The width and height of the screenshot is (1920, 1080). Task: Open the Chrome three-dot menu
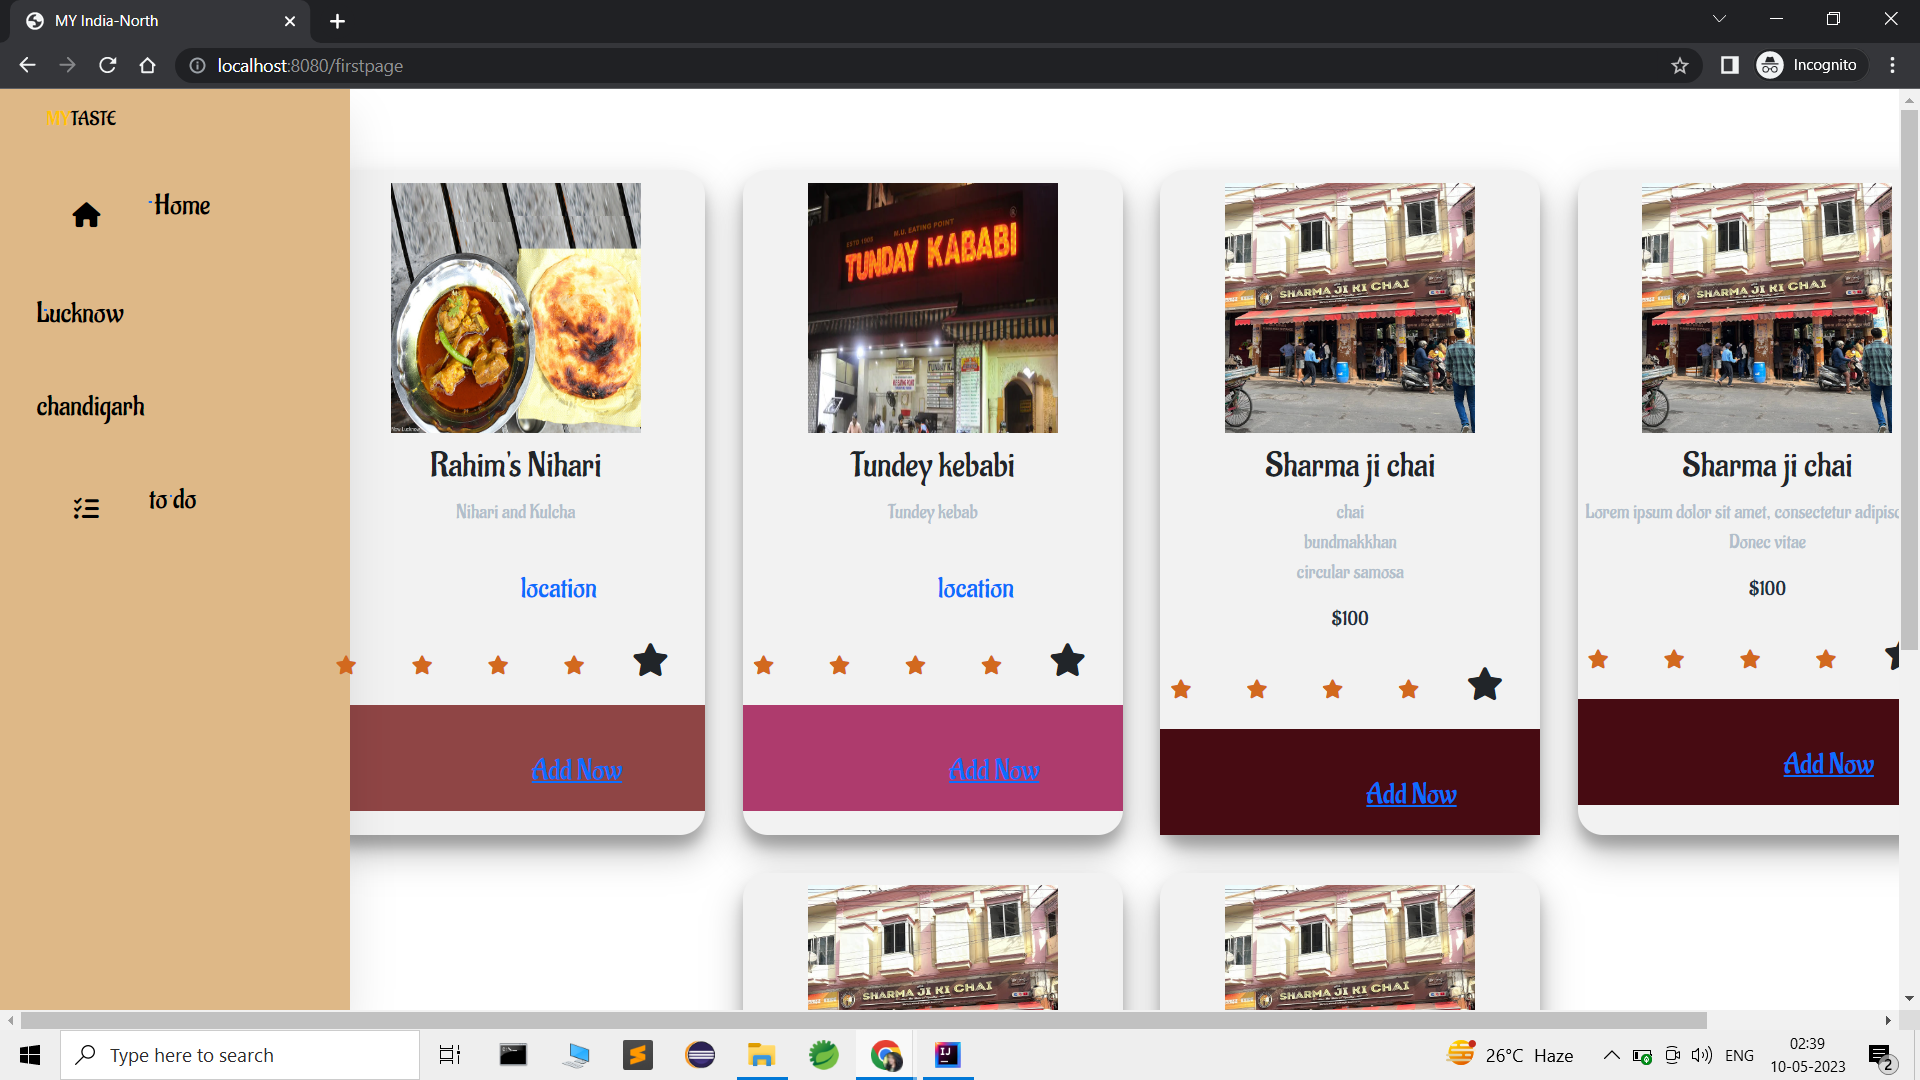[1891, 65]
